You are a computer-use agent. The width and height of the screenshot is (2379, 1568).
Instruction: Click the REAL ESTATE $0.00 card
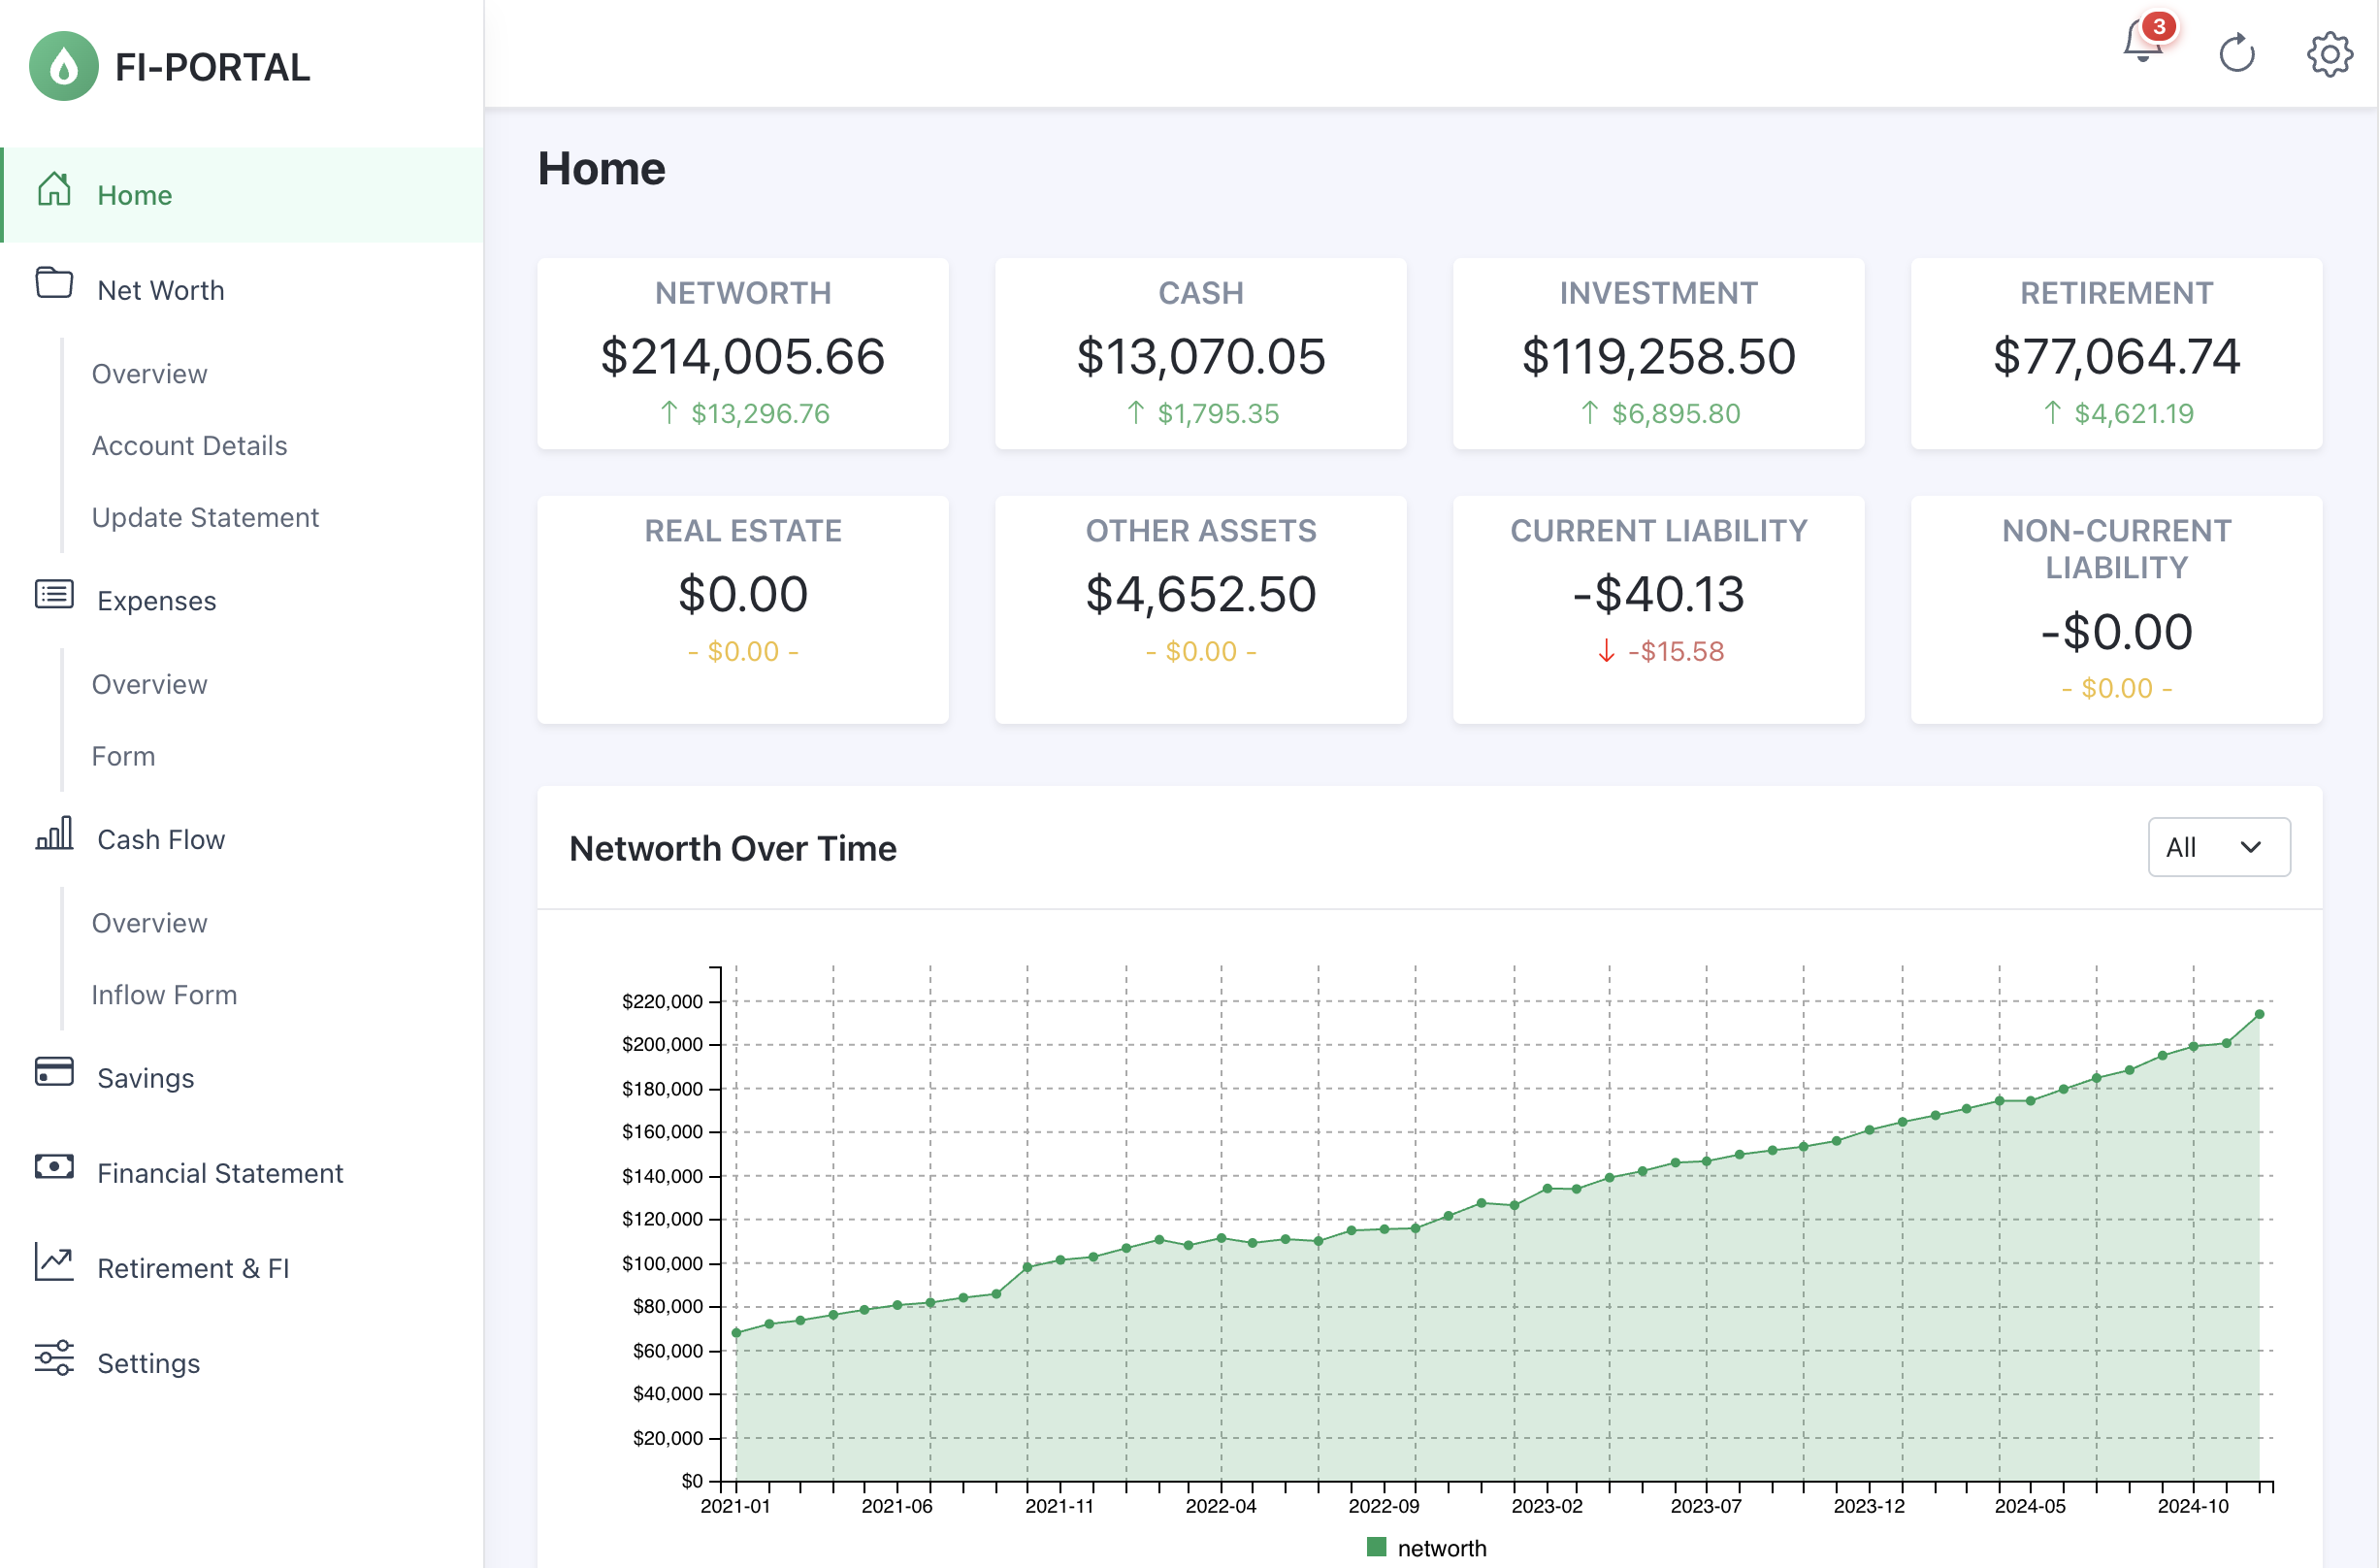coord(742,610)
